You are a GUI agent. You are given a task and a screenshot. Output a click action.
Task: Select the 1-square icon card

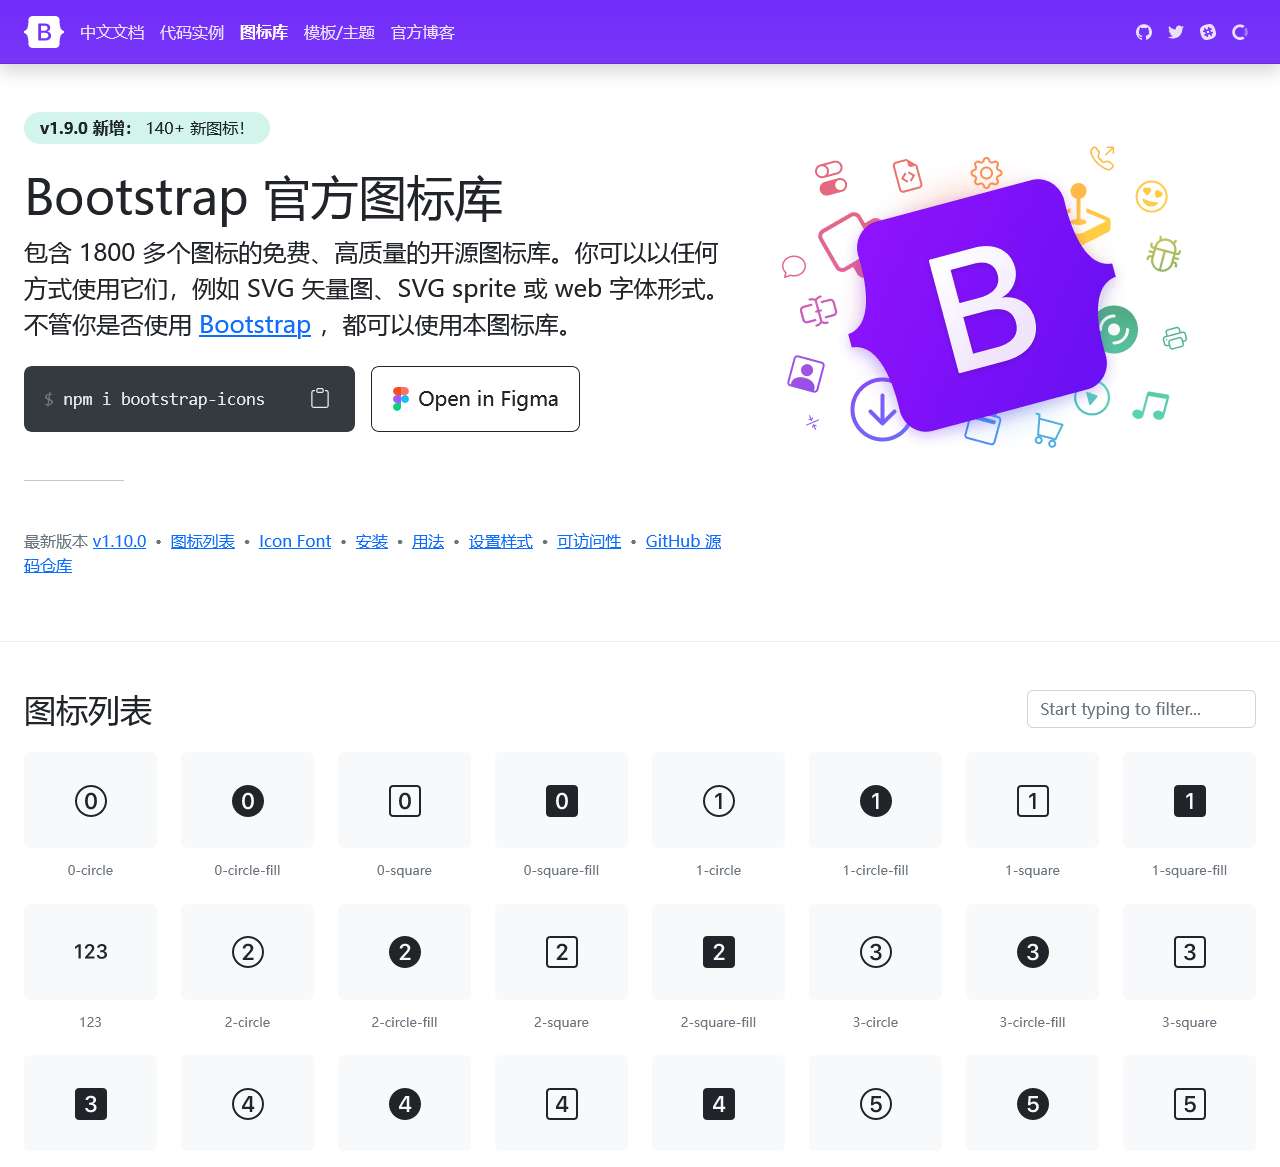tap(1033, 817)
